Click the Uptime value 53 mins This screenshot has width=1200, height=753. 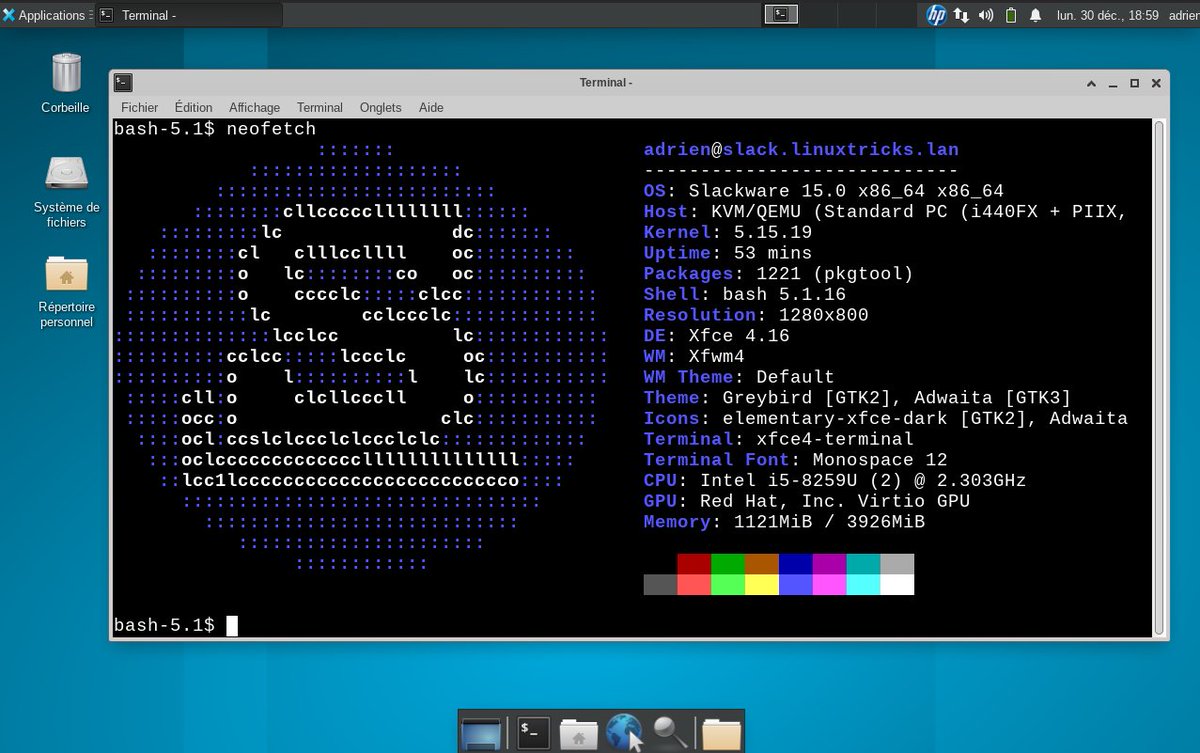point(773,253)
